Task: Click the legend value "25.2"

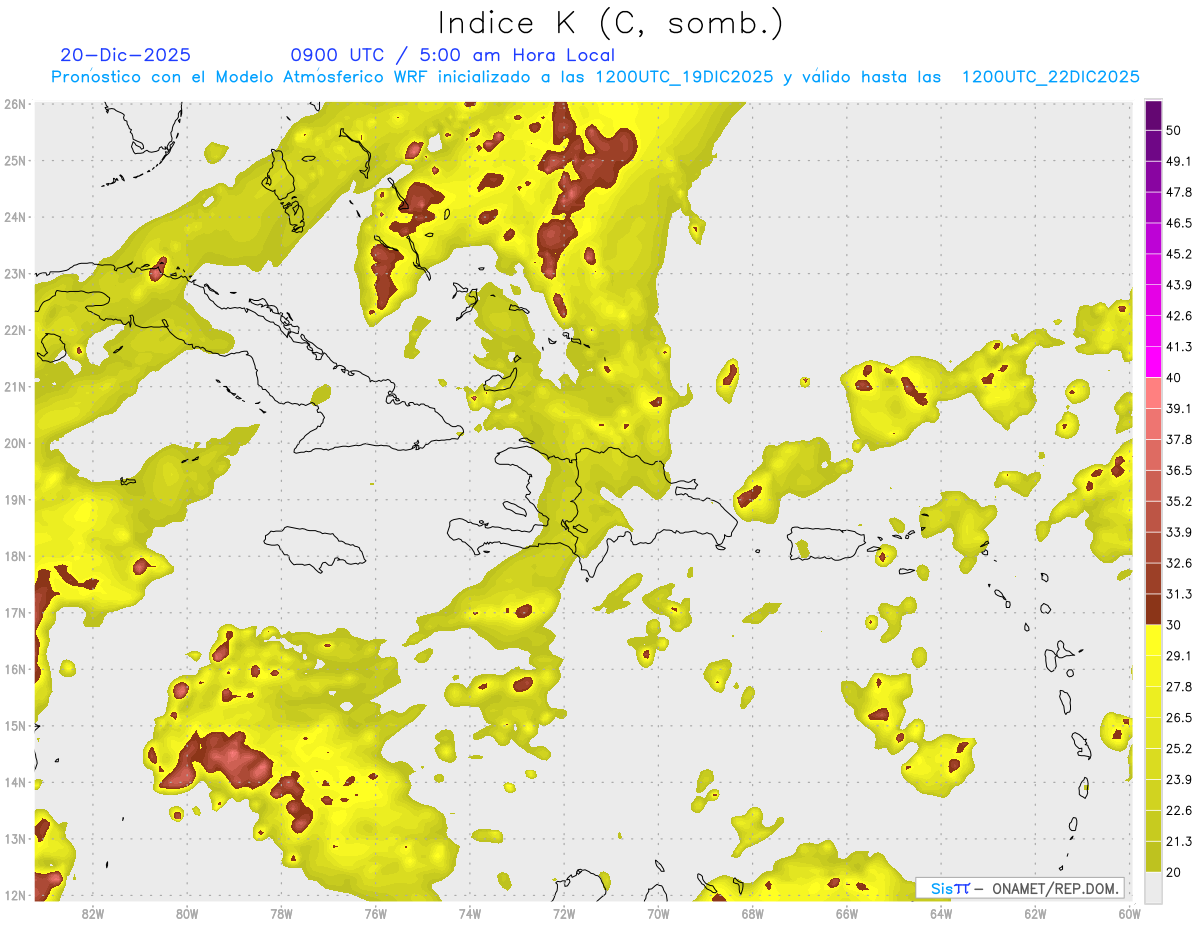Action: [1179, 749]
